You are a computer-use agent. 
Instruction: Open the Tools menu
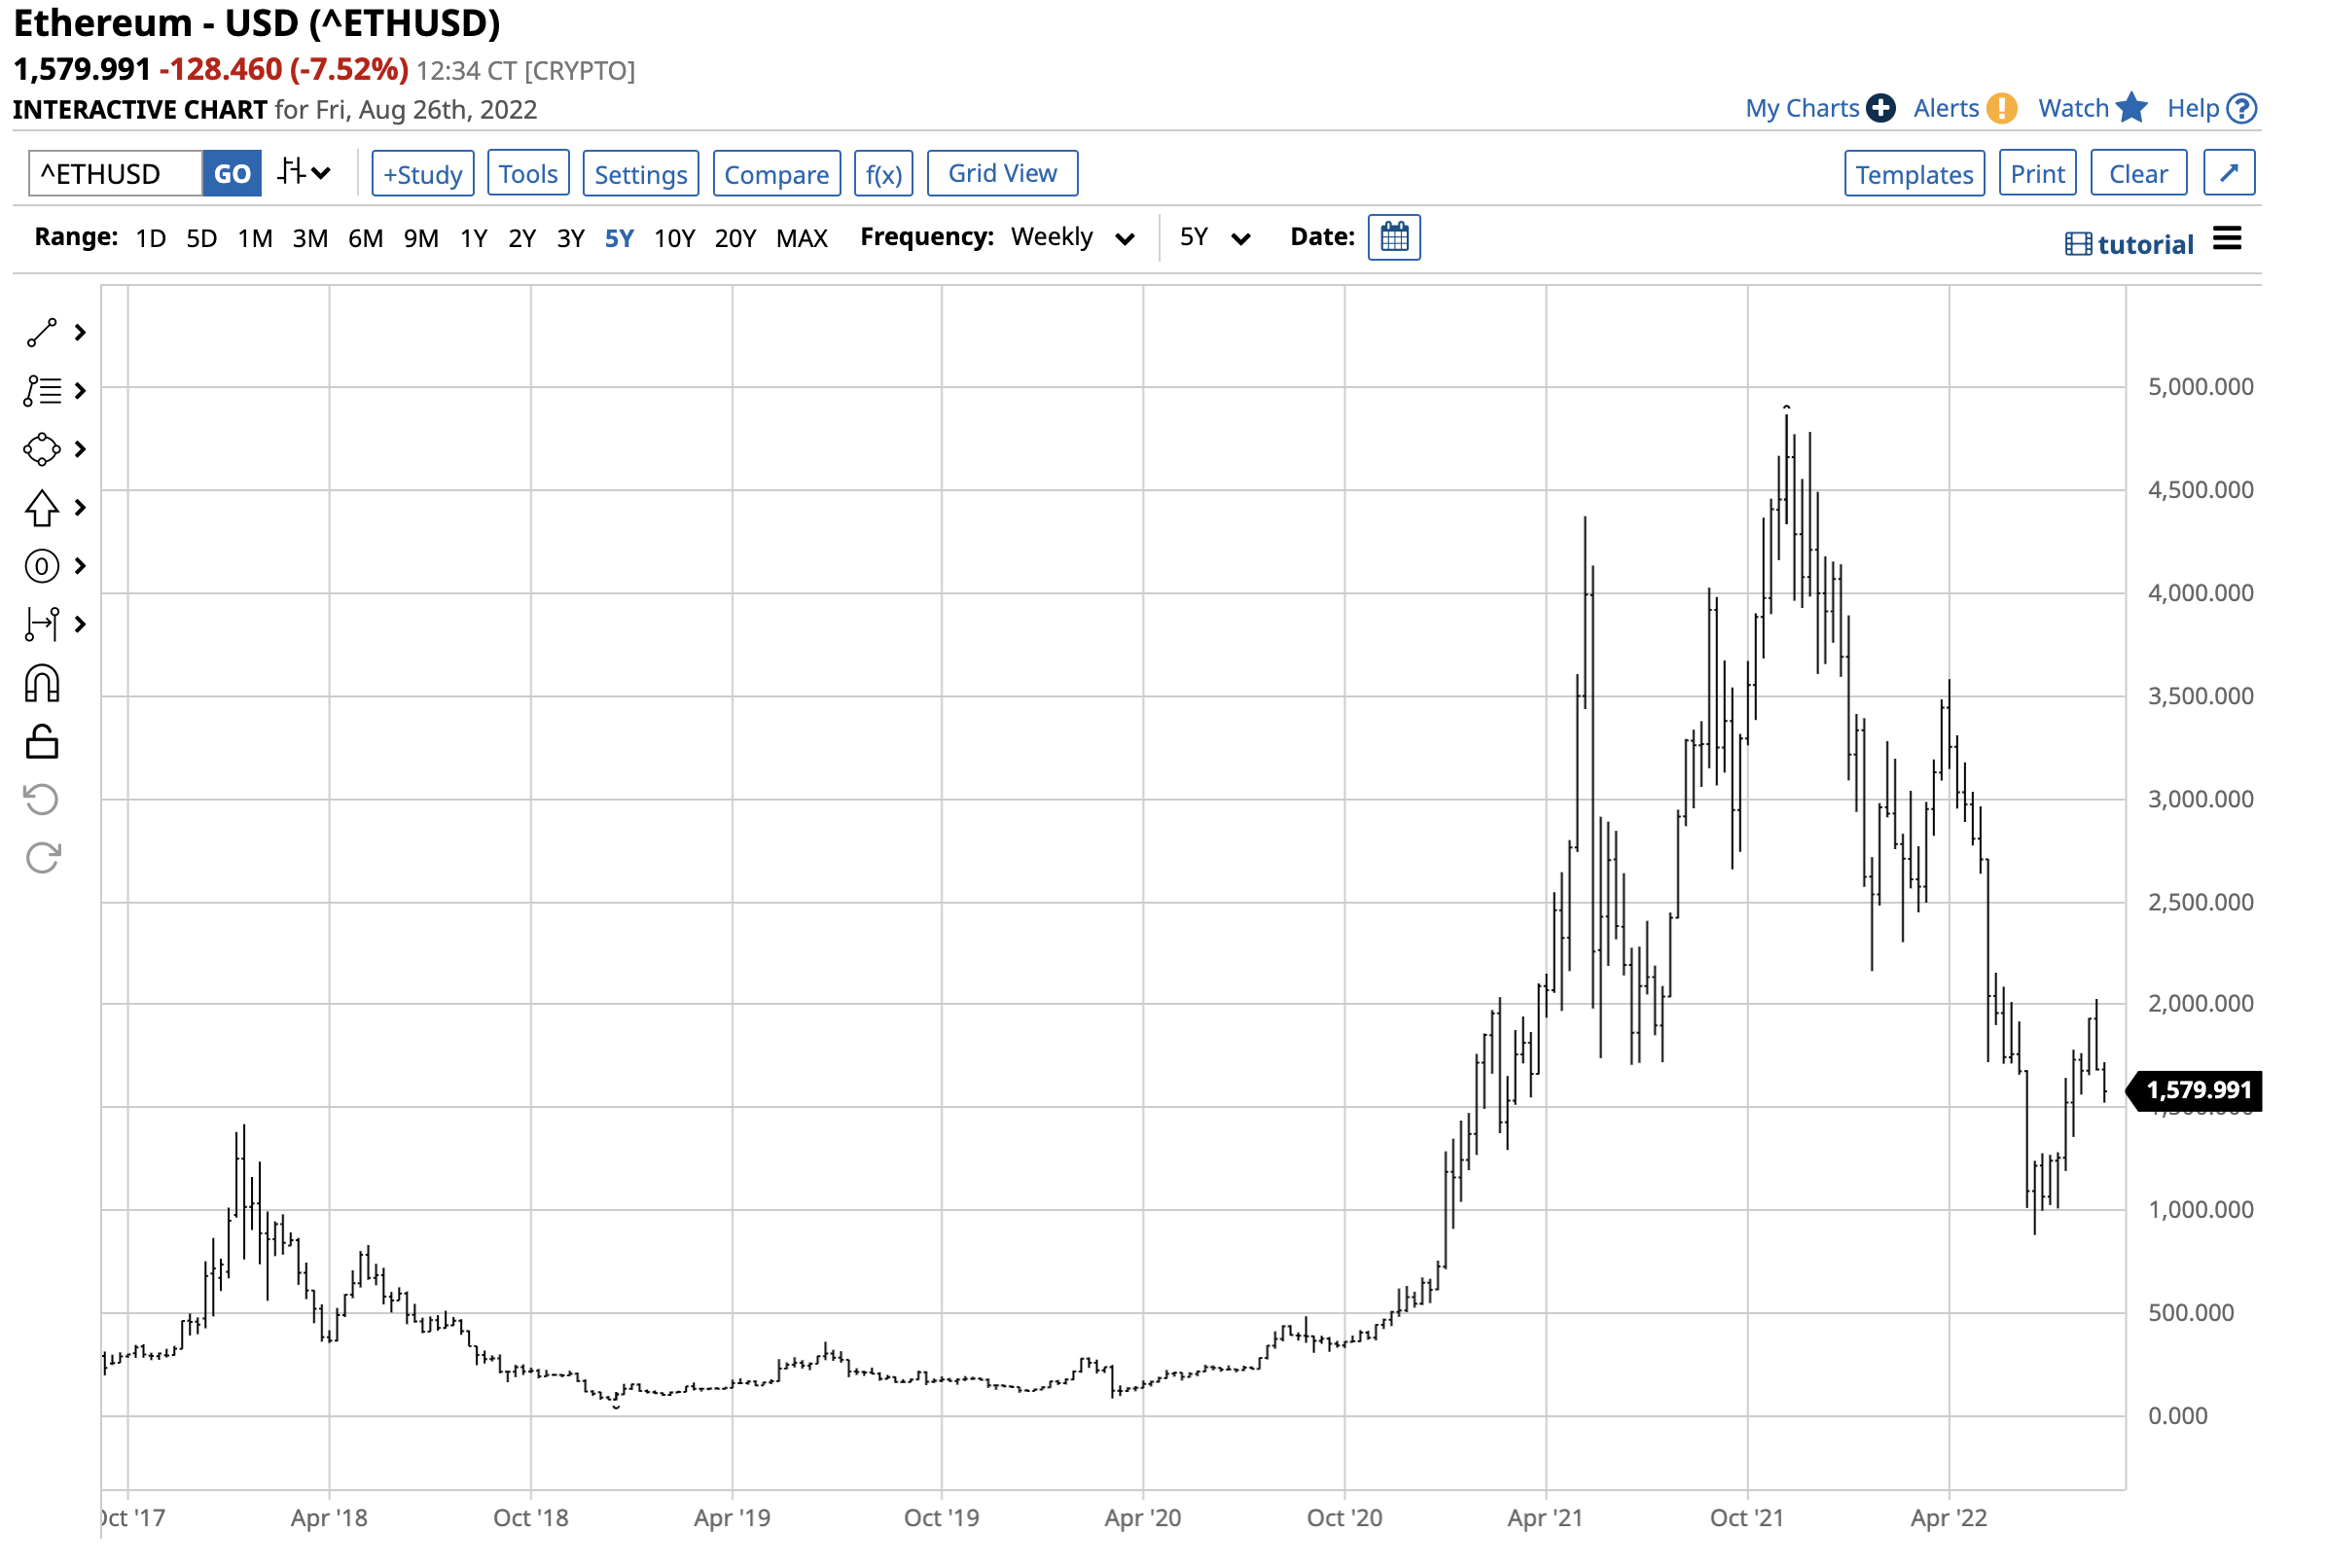pyautogui.click(x=528, y=174)
